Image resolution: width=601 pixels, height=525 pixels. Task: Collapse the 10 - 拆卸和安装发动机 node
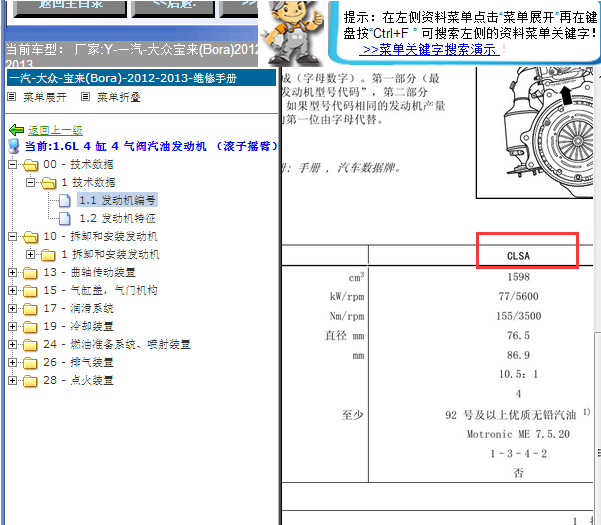pos(12,236)
